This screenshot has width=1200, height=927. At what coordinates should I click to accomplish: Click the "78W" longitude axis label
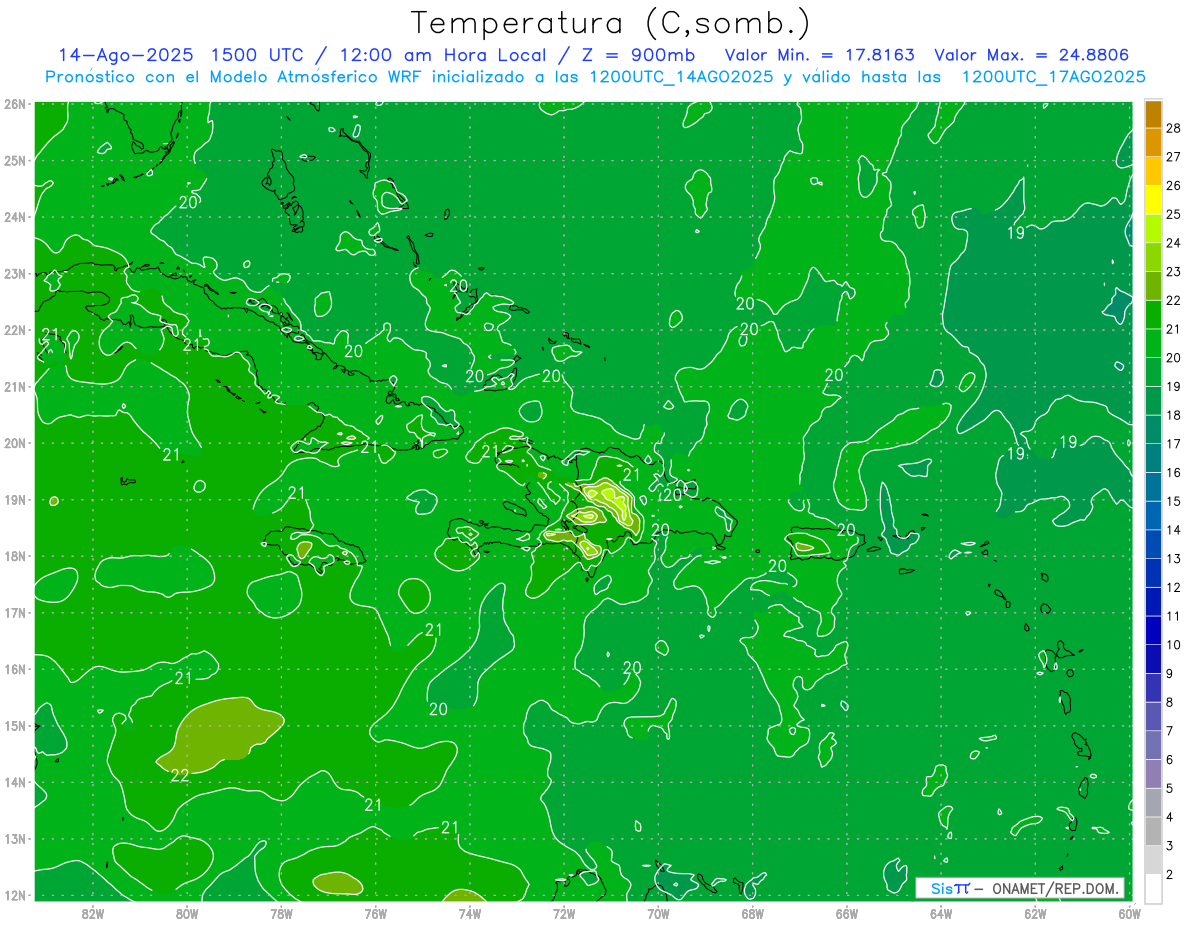coord(281,913)
